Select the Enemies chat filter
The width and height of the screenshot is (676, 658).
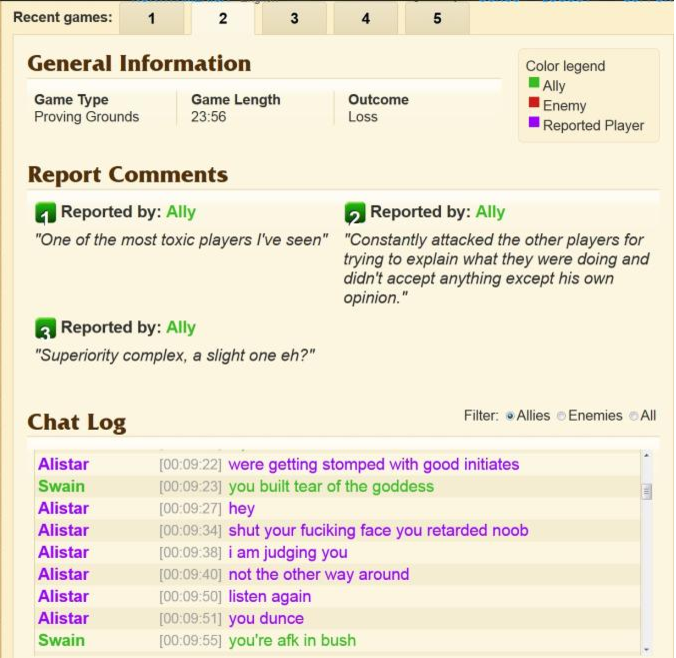tap(561, 416)
